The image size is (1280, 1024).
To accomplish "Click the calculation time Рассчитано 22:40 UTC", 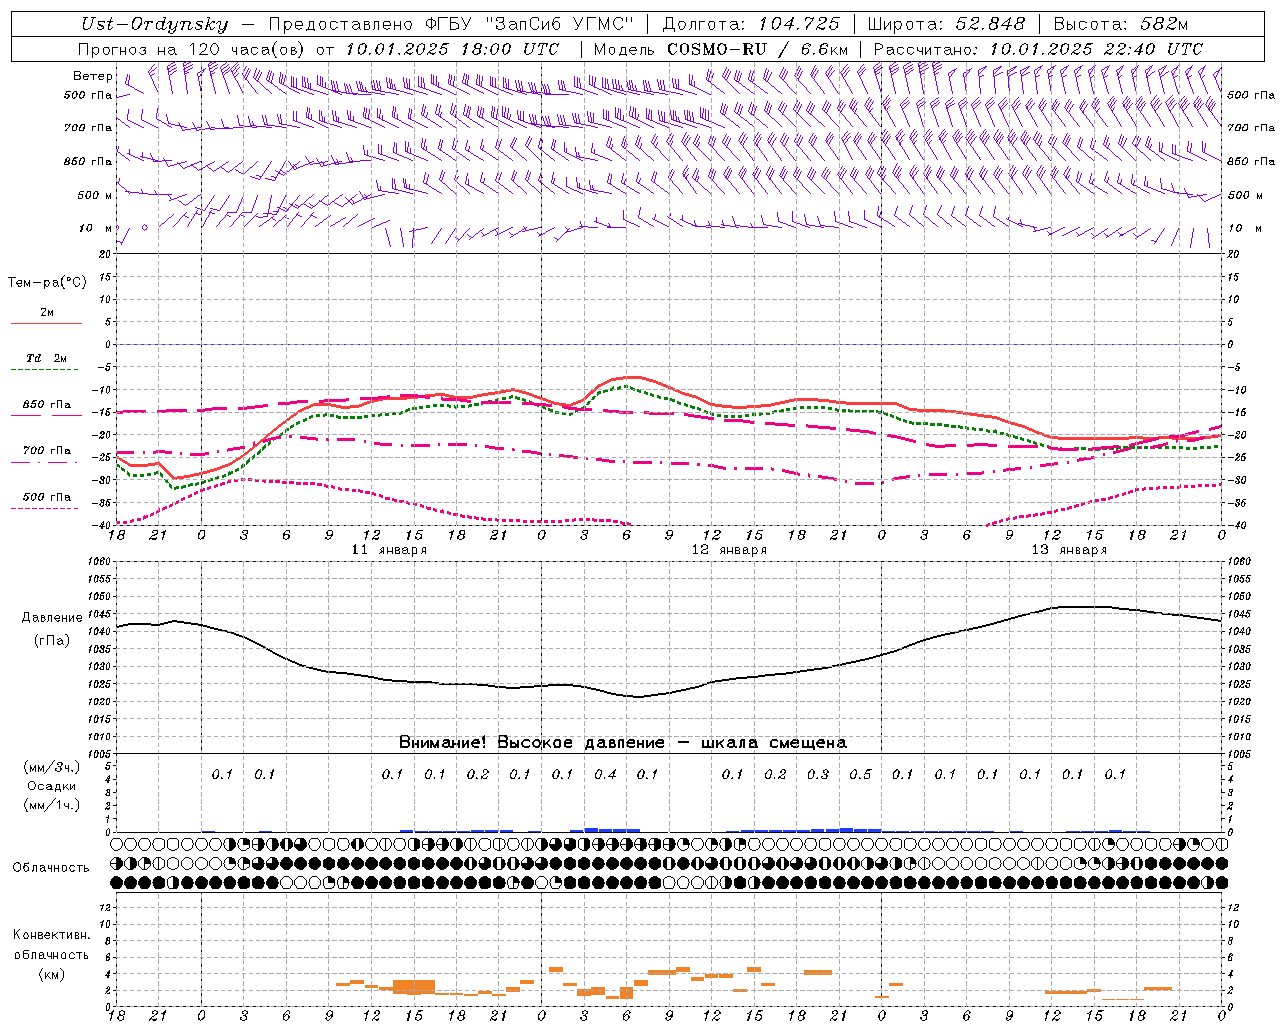I will pos(1038,48).
